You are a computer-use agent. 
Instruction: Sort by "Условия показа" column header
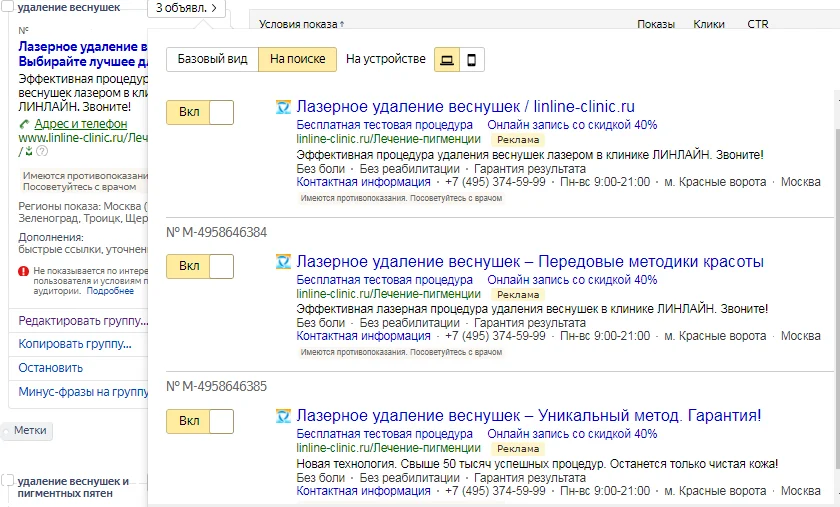pos(300,24)
